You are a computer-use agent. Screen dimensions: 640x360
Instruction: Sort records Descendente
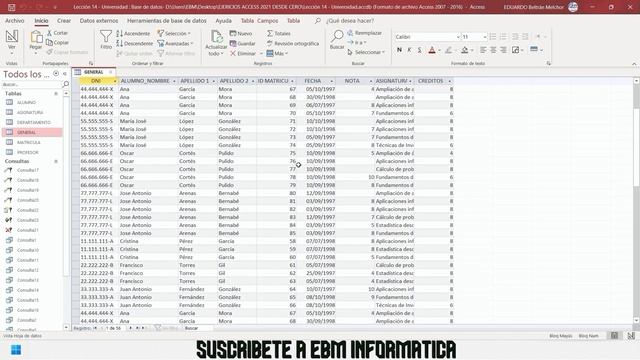pyautogui.click(x=135, y=43)
